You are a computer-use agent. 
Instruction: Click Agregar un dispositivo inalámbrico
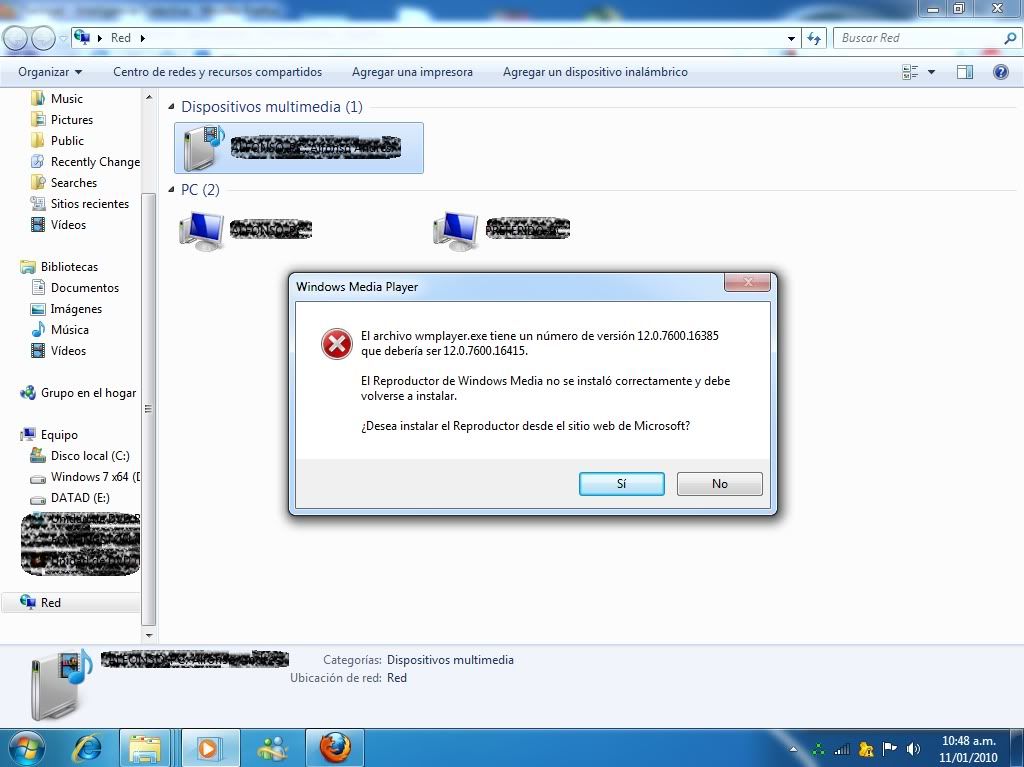[x=595, y=72]
